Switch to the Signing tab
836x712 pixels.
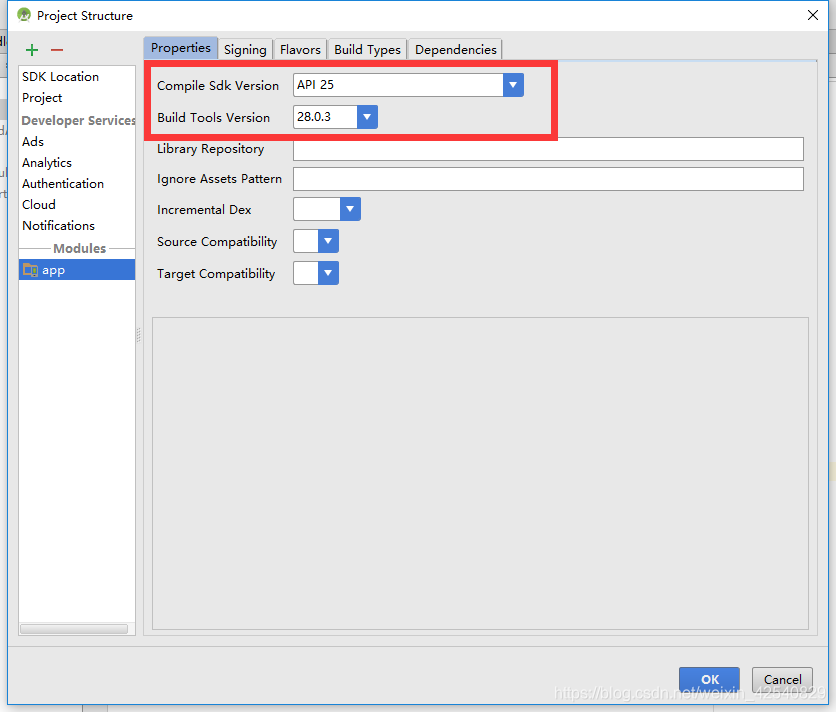pos(245,49)
